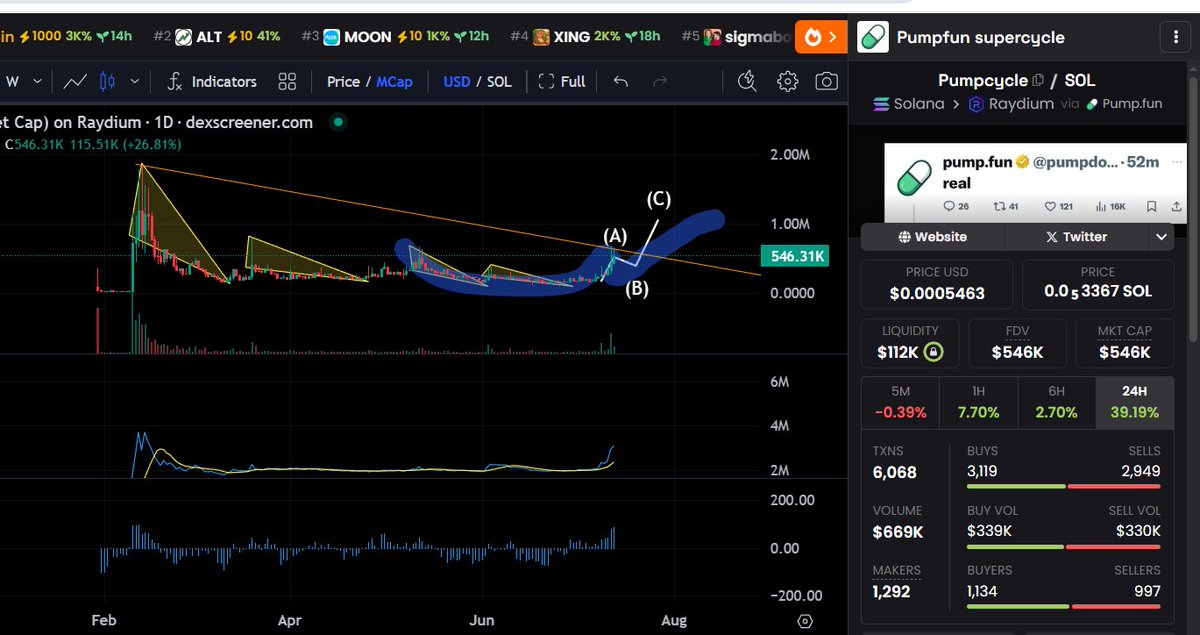Viewport: 1200px width, 635px height.
Task: Open chart settings gear
Action: click(x=788, y=81)
